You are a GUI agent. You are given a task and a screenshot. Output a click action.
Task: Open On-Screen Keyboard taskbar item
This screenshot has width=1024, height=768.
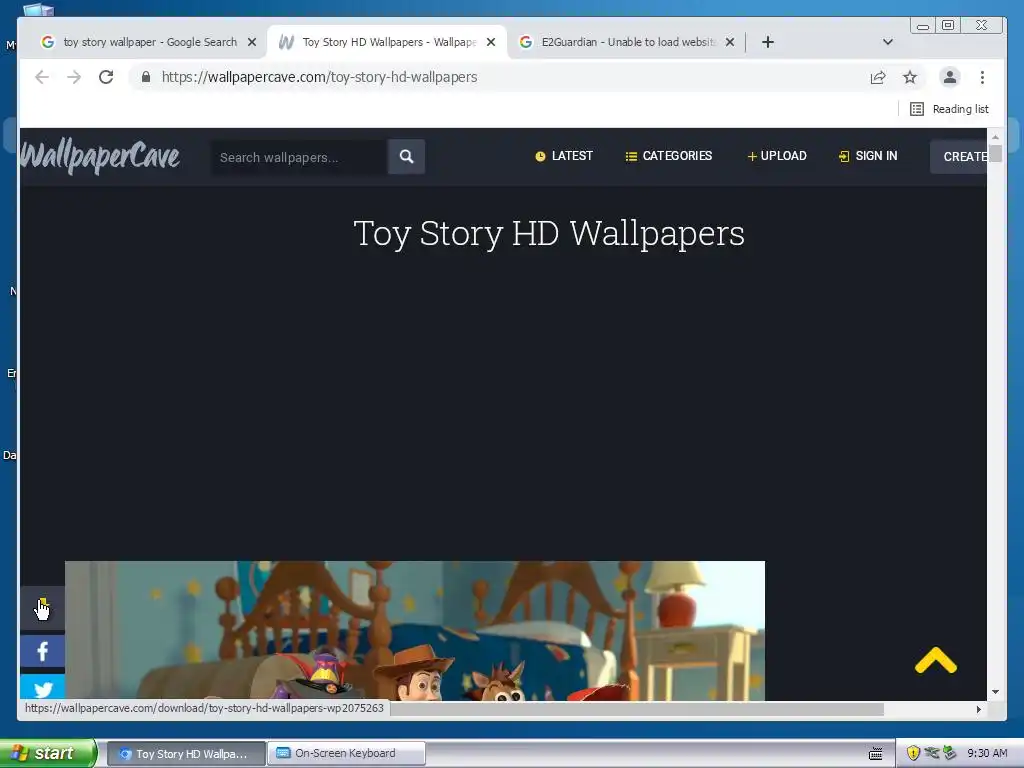point(346,753)
